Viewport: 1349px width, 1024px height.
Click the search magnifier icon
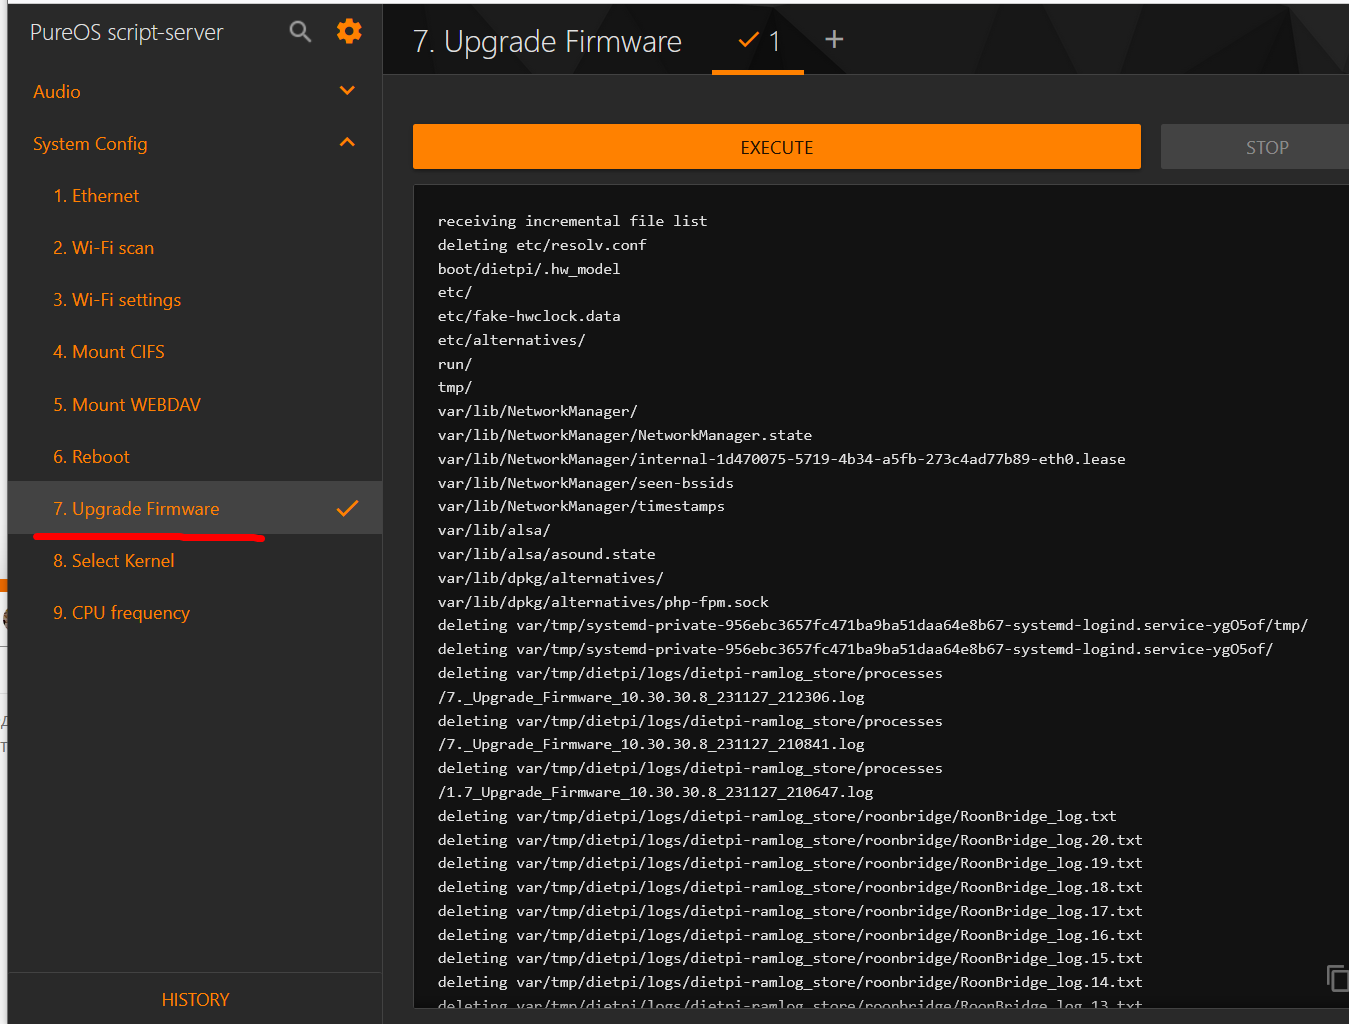[x=300, y=32]
